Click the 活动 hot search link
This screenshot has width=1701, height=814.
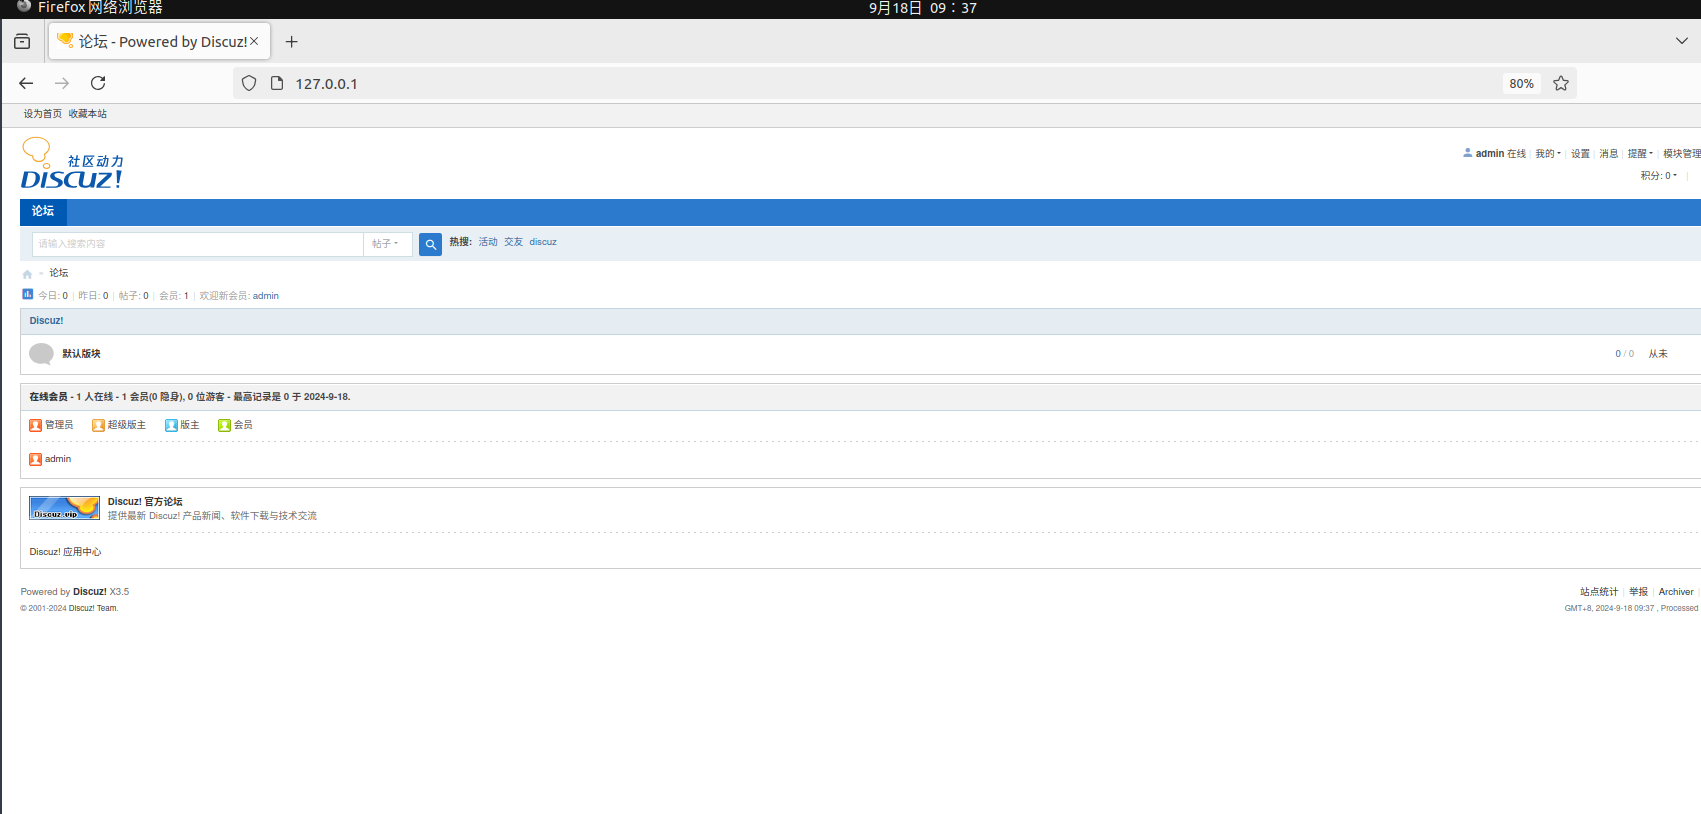[x=488, y=242]
